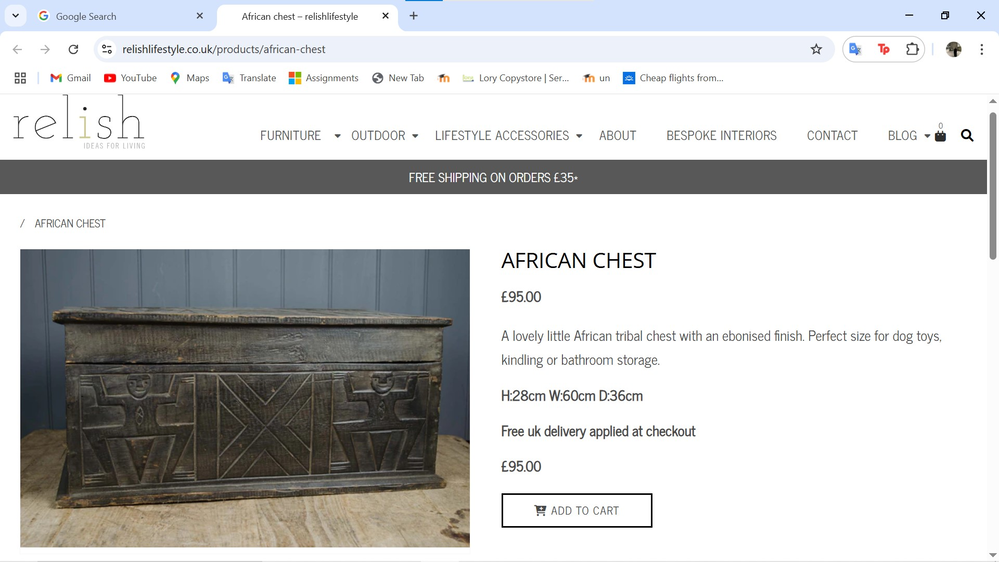Click the African chest product image
Screen dimensions: 999x562
coord(245,398)
